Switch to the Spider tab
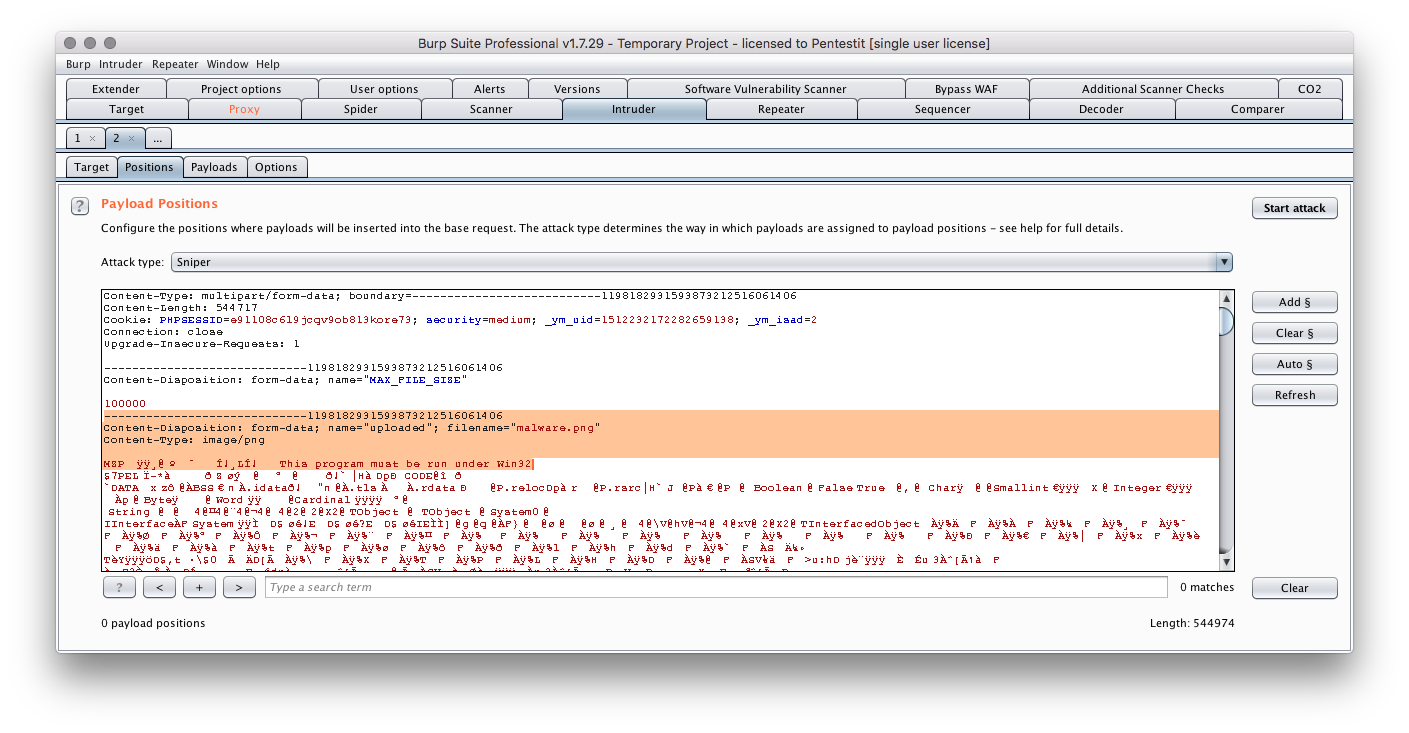The height and width of the screenshot is (733, 1409). (x=361, y=109)
